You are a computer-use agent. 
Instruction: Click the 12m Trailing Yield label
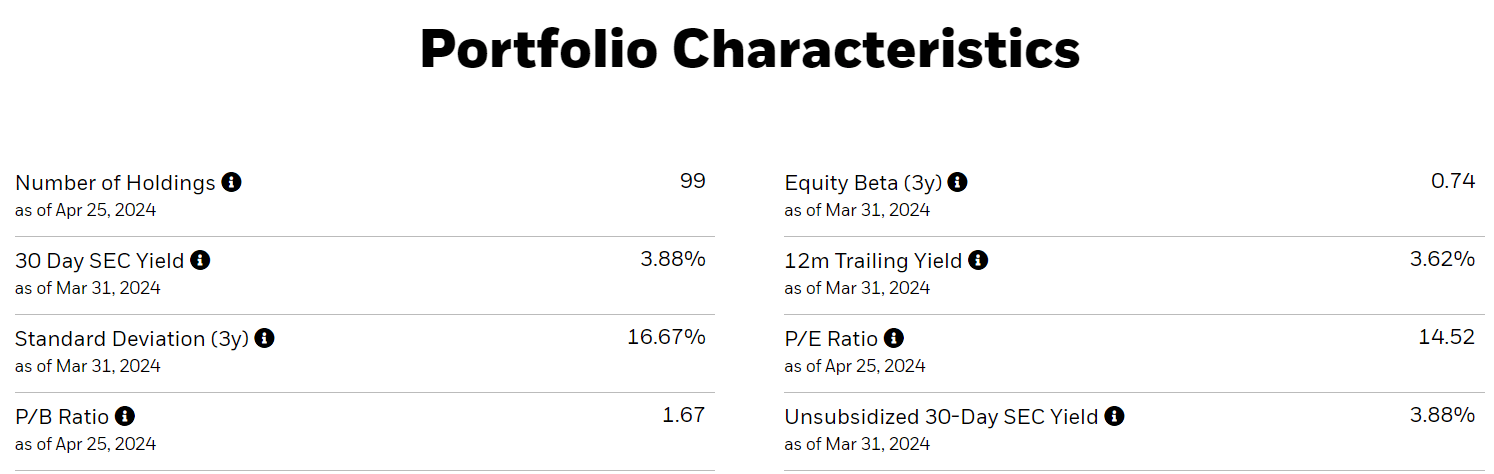[x=873, y=261]
